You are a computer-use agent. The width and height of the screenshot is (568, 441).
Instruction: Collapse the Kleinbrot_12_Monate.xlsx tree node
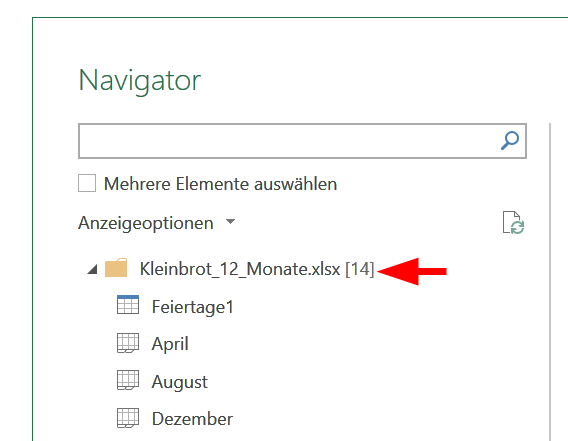click(93, 269)
